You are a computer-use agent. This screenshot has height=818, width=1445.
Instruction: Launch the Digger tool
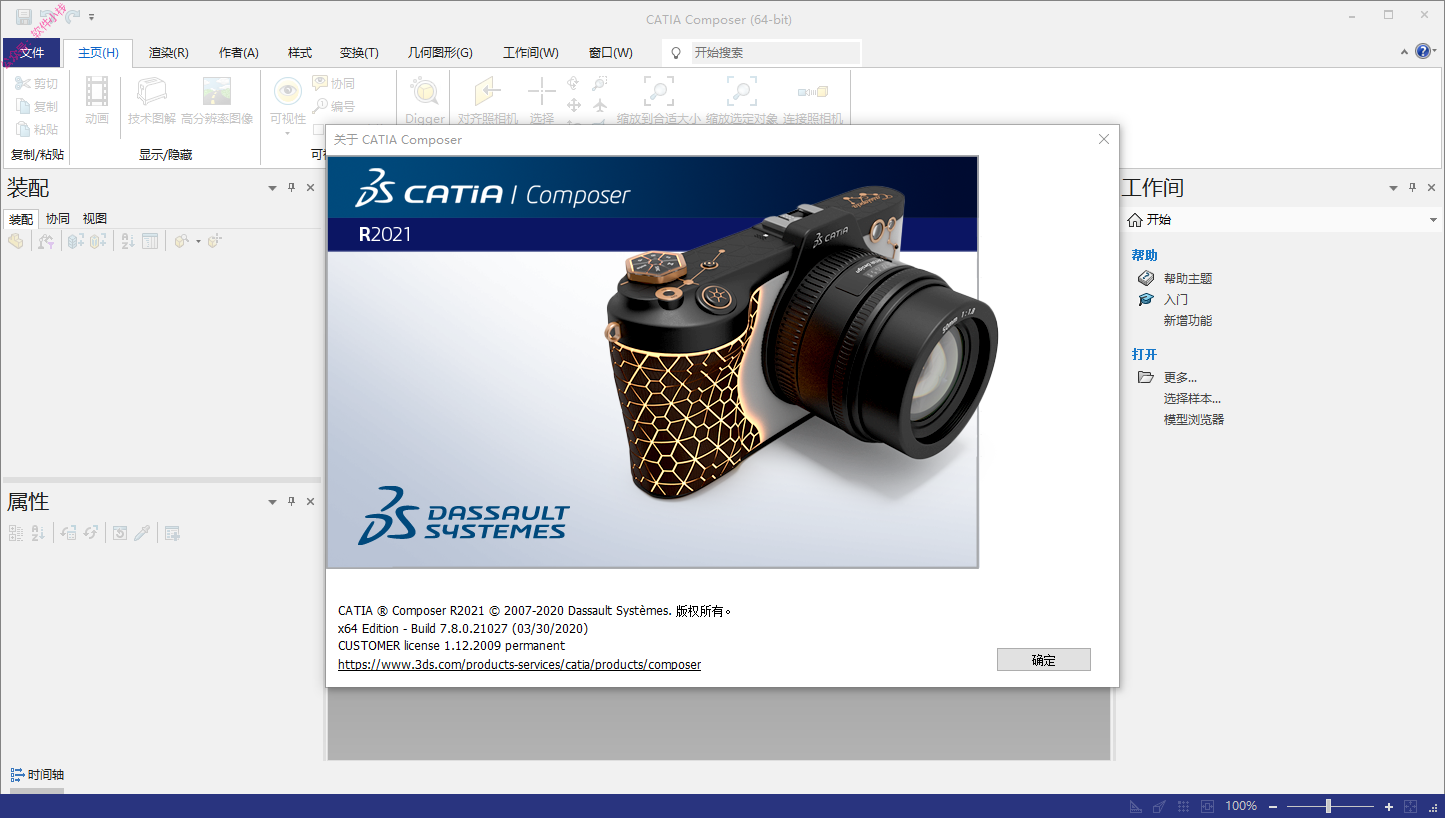point(425,101)
